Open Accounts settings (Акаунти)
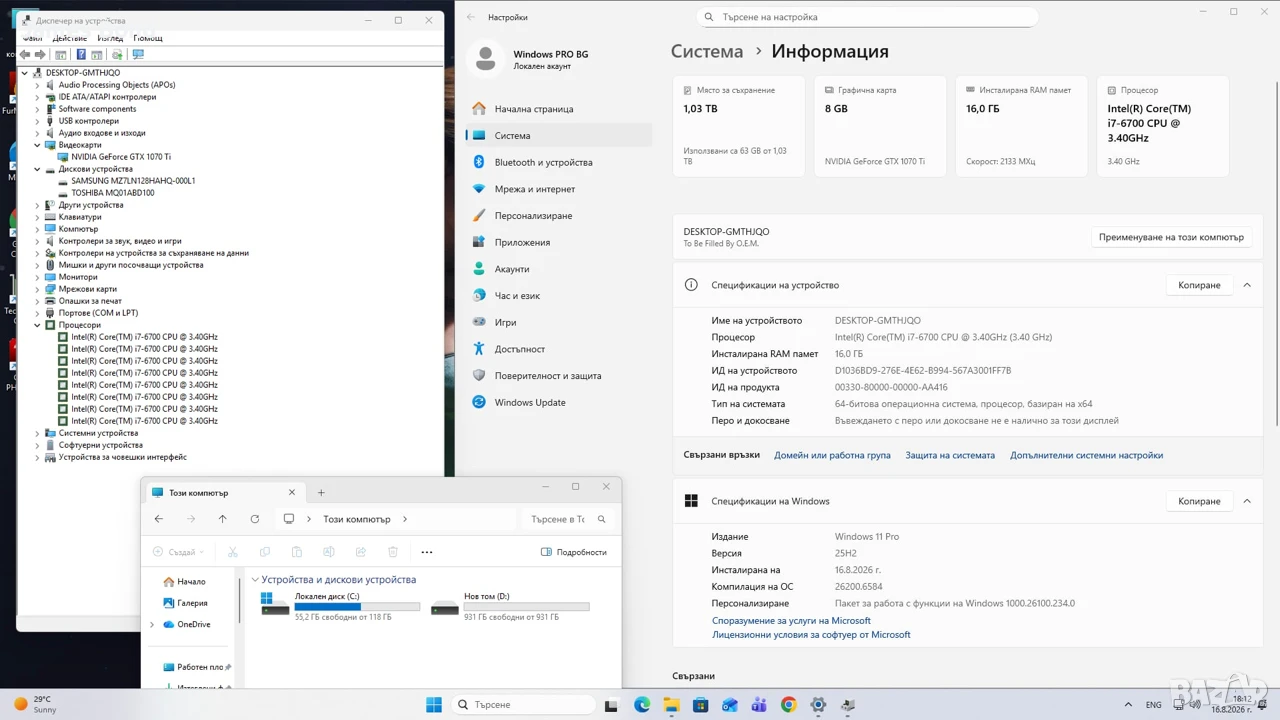 pyautogui.click(x=560, y=269)
